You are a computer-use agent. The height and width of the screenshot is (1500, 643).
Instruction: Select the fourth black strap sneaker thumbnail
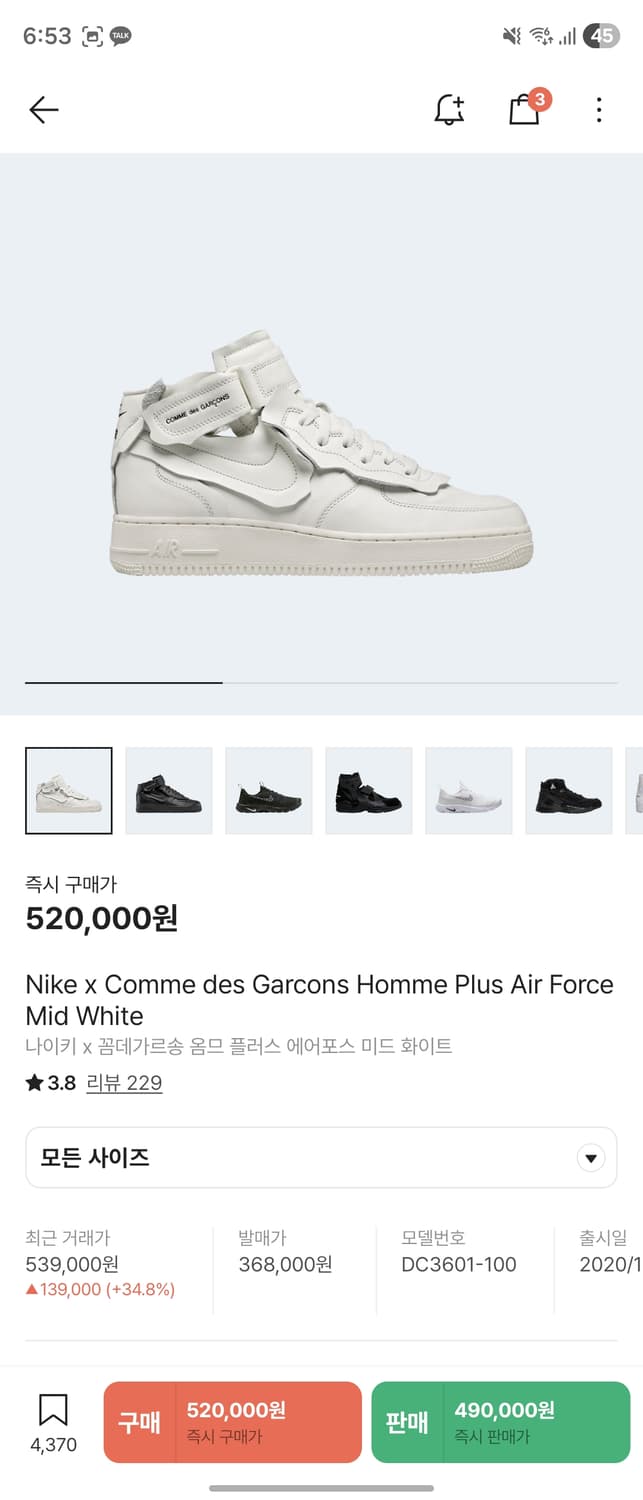(x=369, y=790)
